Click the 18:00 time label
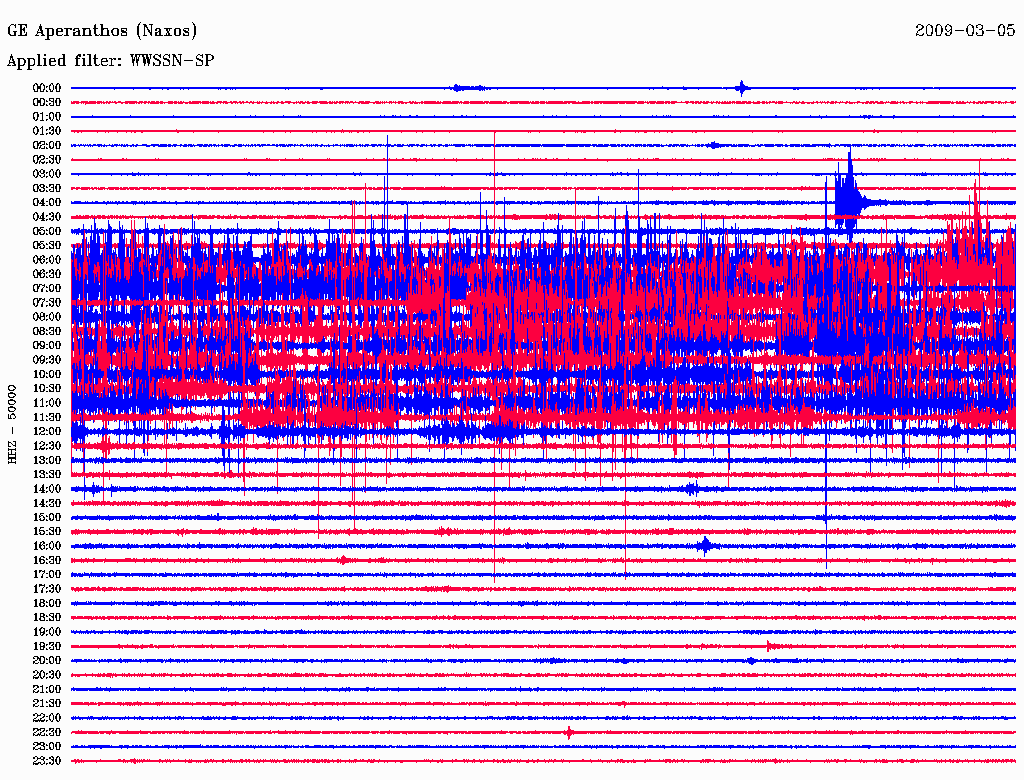Image resolution: width=1024 pixels, height=780 pixels. [x=47, y=604]
